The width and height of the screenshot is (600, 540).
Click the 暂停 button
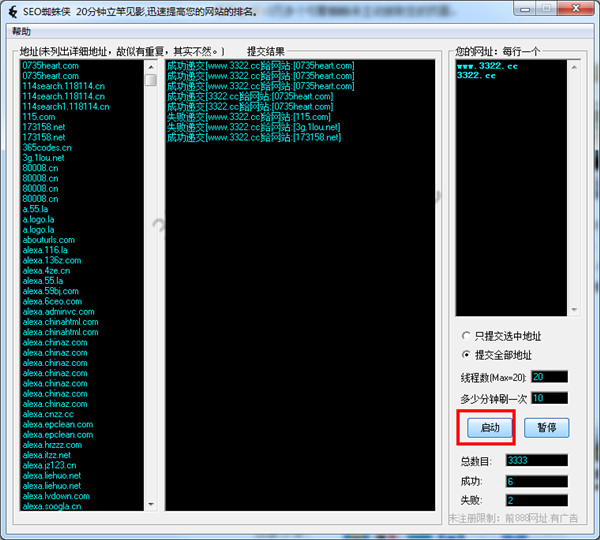click(x=546, y=427)
